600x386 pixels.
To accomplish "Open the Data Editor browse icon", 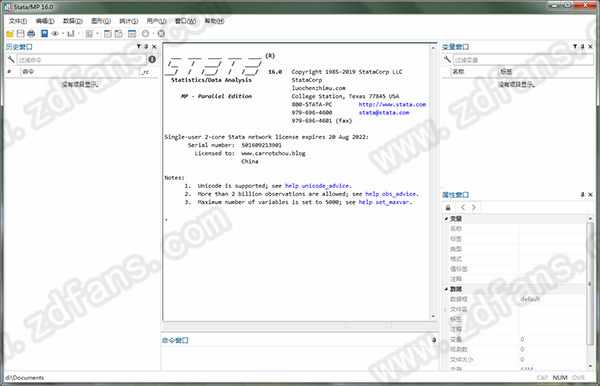I will coord(119,34).
